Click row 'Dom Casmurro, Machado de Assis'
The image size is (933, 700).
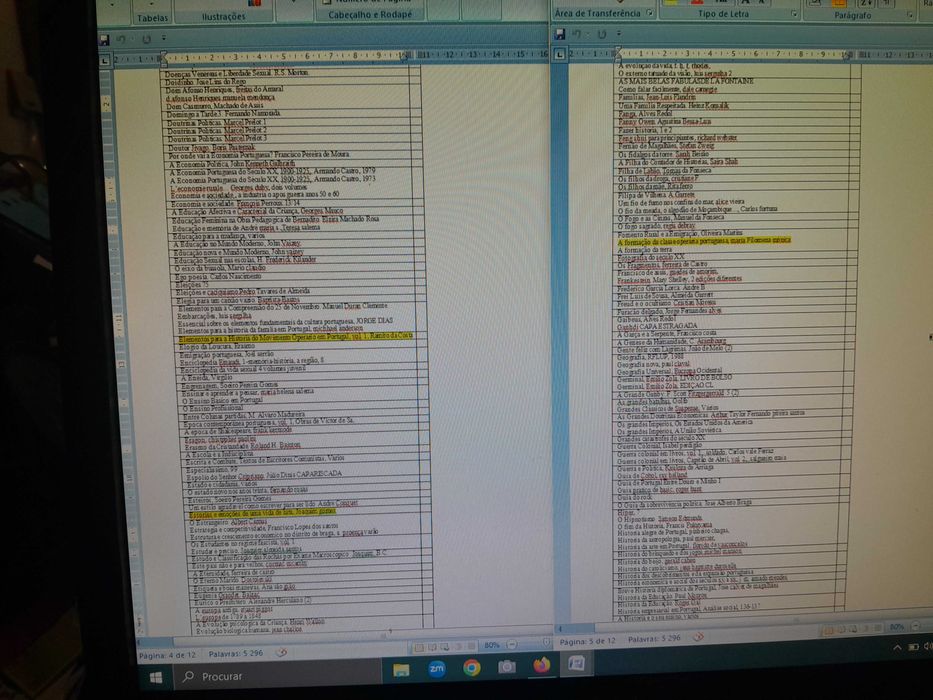tap(214, 105)
